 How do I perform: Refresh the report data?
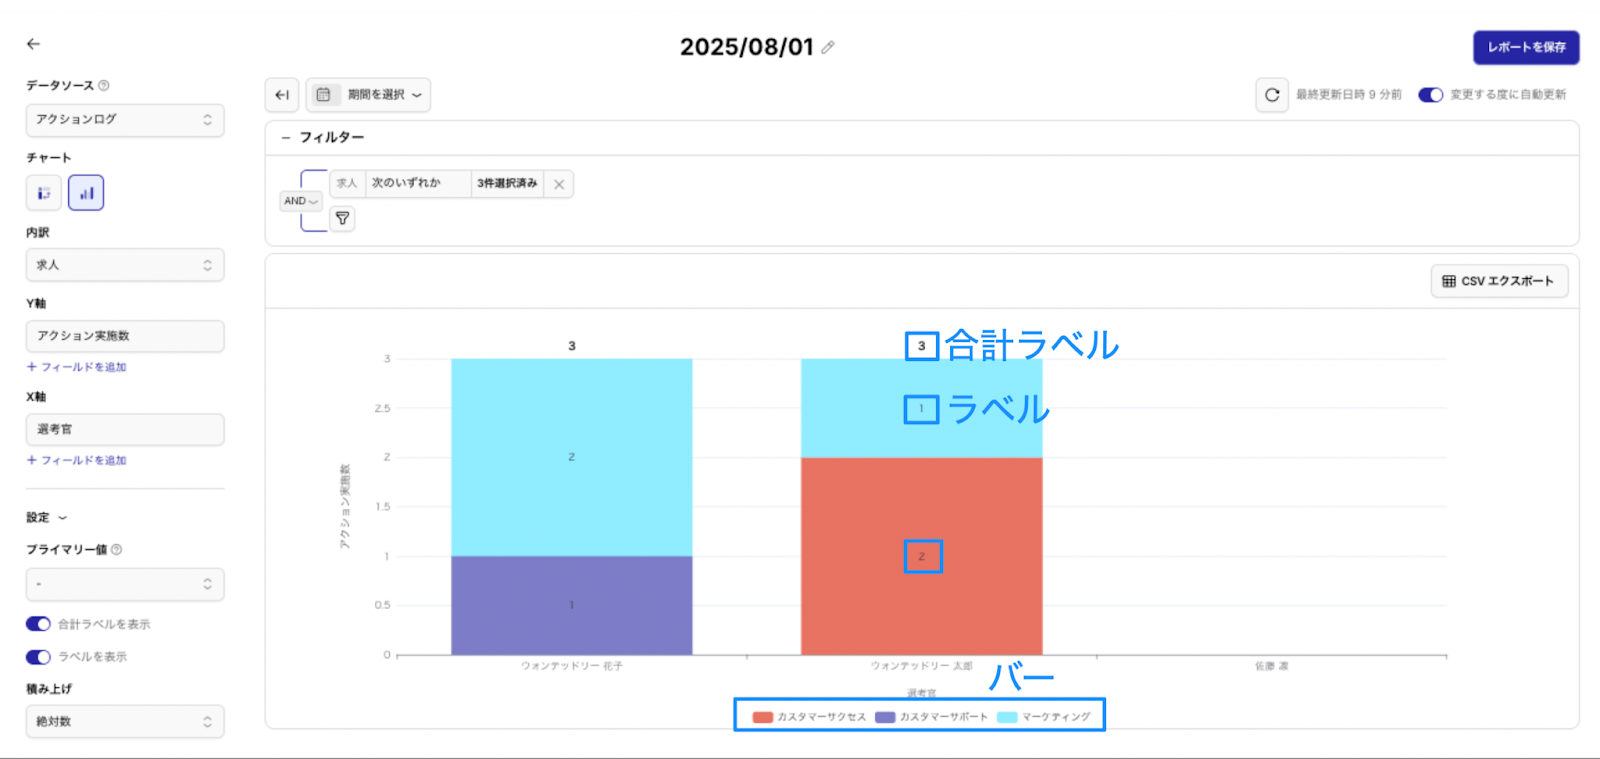tap(1272, 95)
